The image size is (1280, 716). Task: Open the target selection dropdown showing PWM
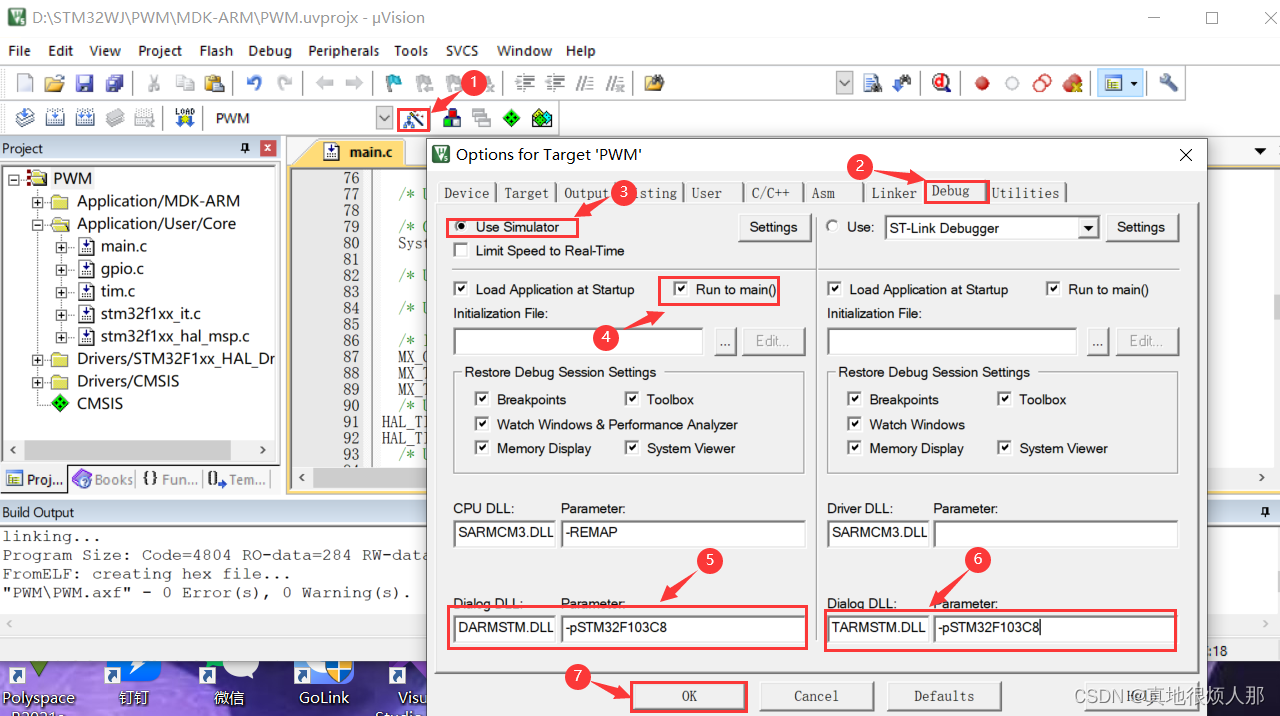coord(384,117)
